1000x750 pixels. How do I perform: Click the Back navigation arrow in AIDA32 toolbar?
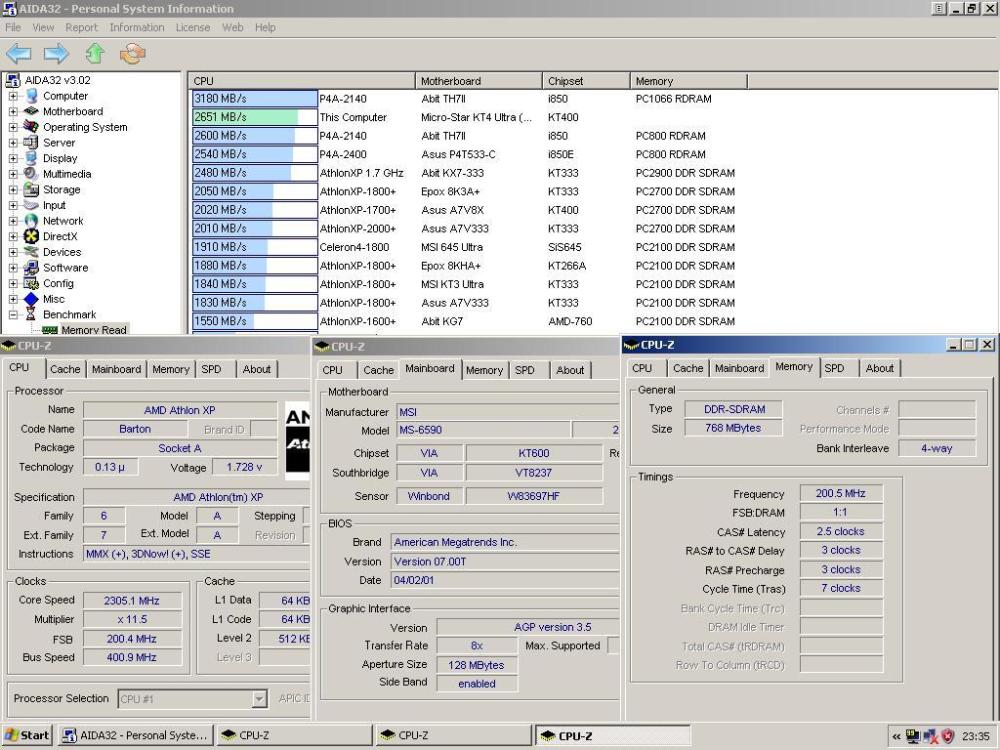click(19, 52)
